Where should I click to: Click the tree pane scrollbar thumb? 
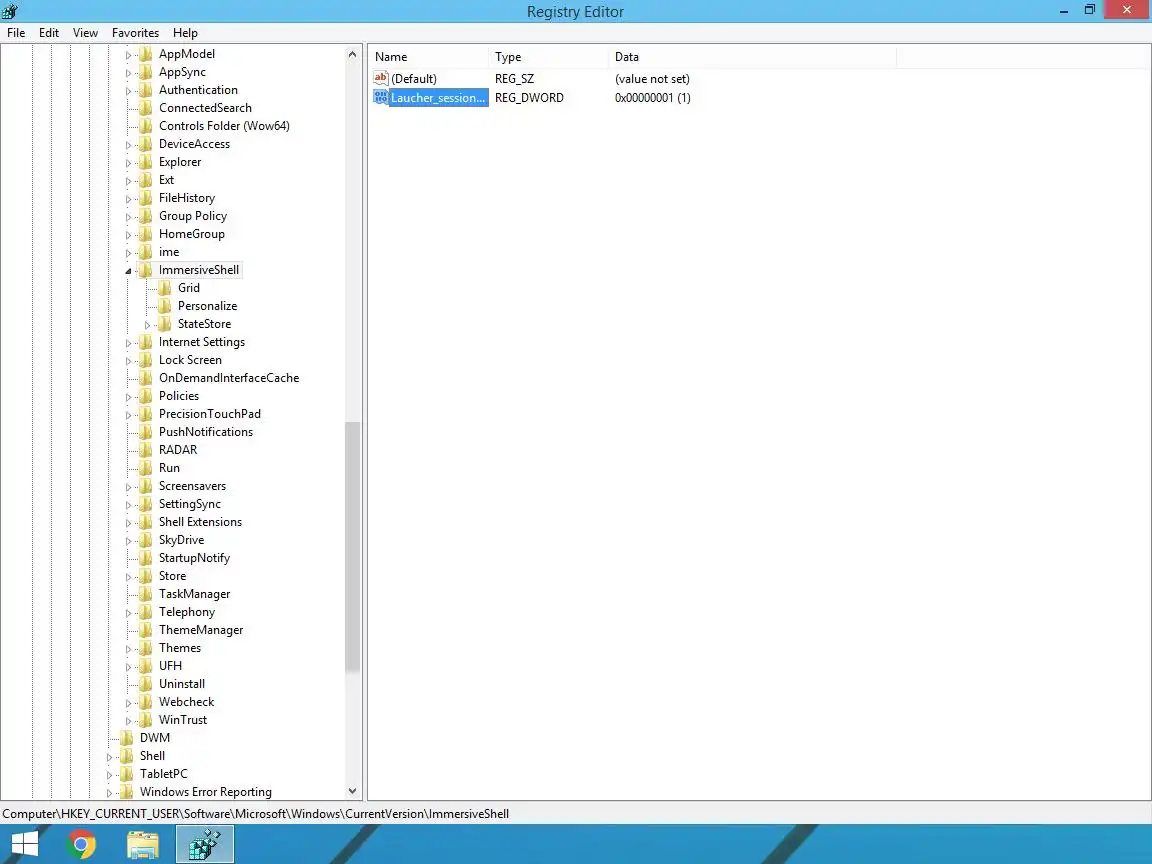pyautogui.click(x=353, y=547)
